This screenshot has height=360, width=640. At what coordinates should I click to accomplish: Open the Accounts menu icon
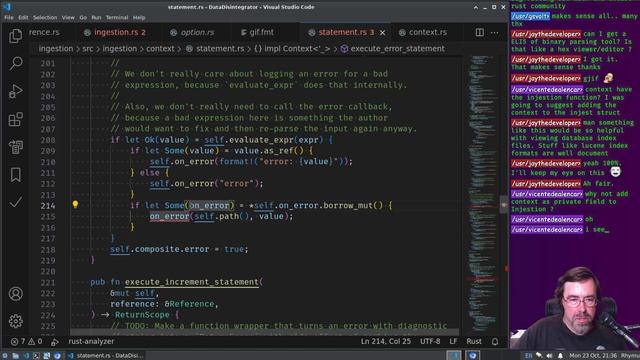point(16,294)
